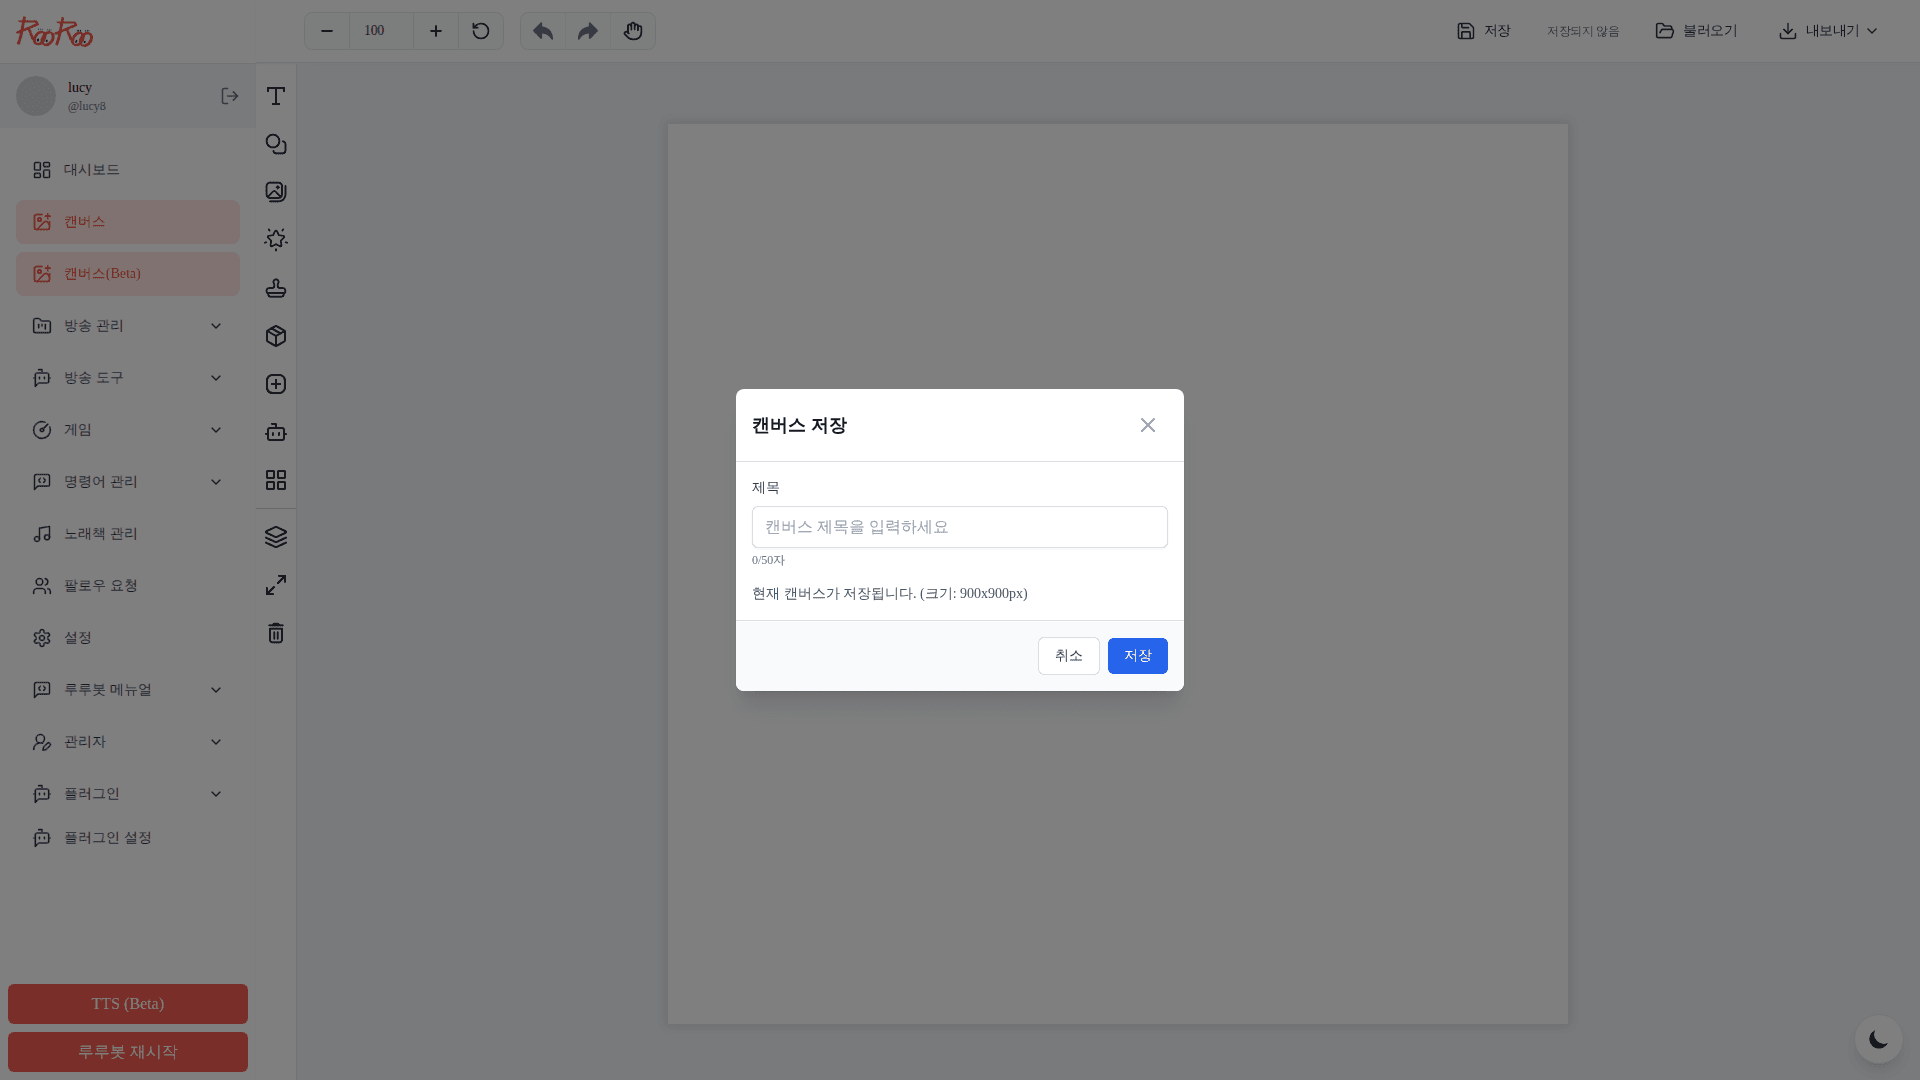This screenshot has width=1920, height=1080.
Task: Open the Layers panel icon
Action: (x=276, y=537)
